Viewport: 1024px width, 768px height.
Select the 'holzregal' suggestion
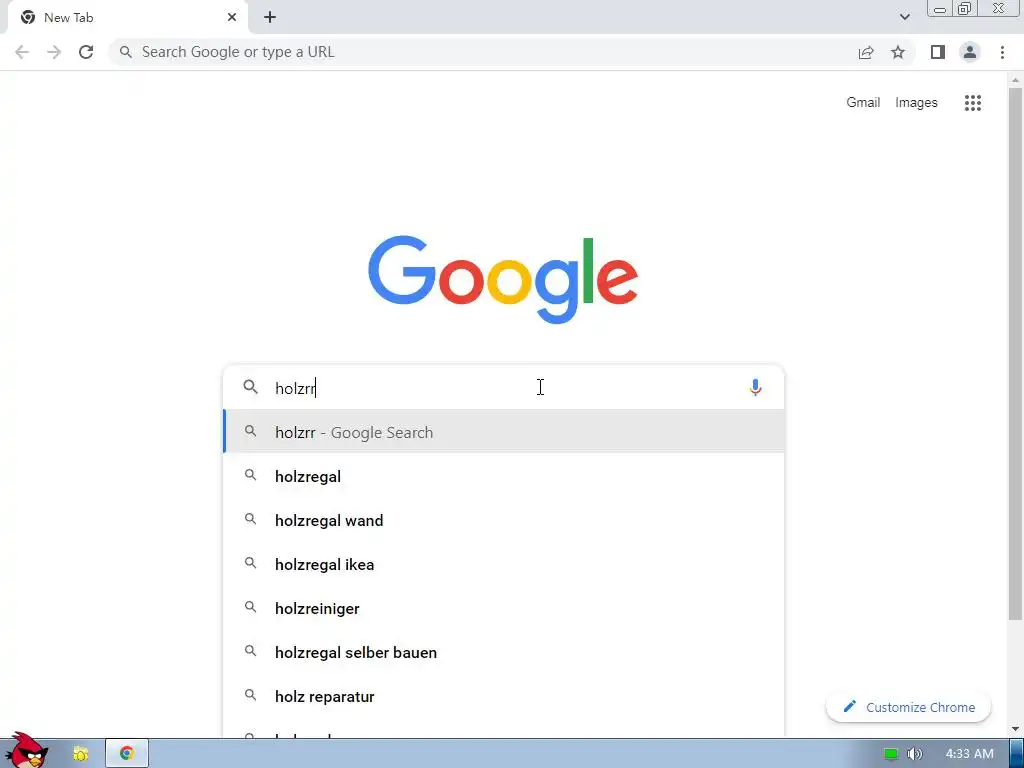point(504,476)
